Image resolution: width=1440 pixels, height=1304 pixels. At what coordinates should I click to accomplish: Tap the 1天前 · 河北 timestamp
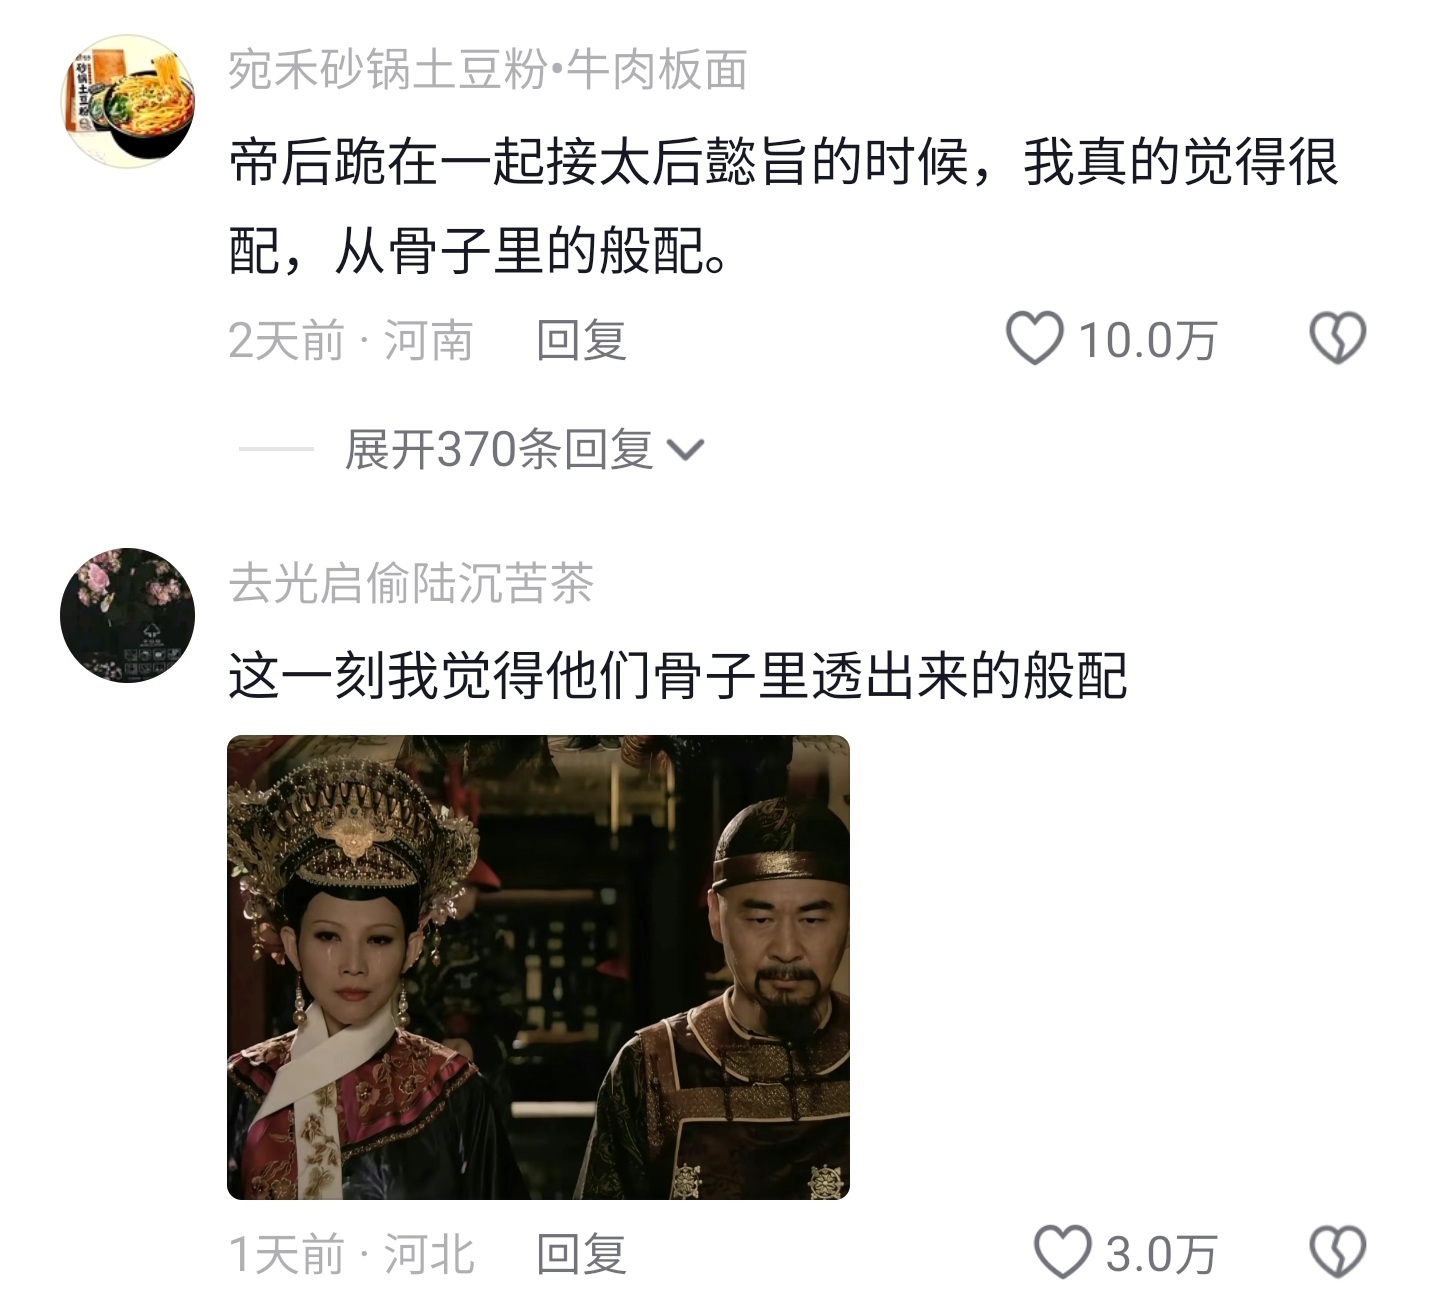[x=351, y=1254]
